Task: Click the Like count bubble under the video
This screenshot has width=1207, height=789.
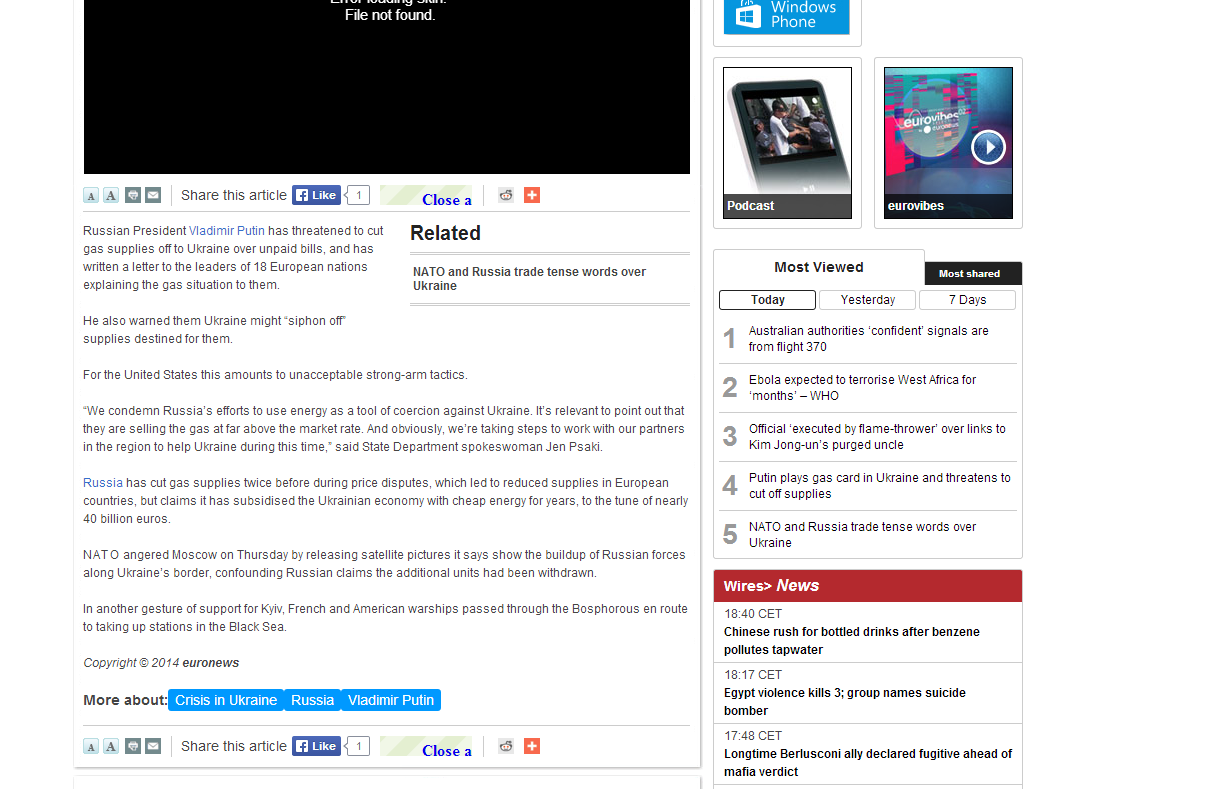Action: click(x=358, y=195)
